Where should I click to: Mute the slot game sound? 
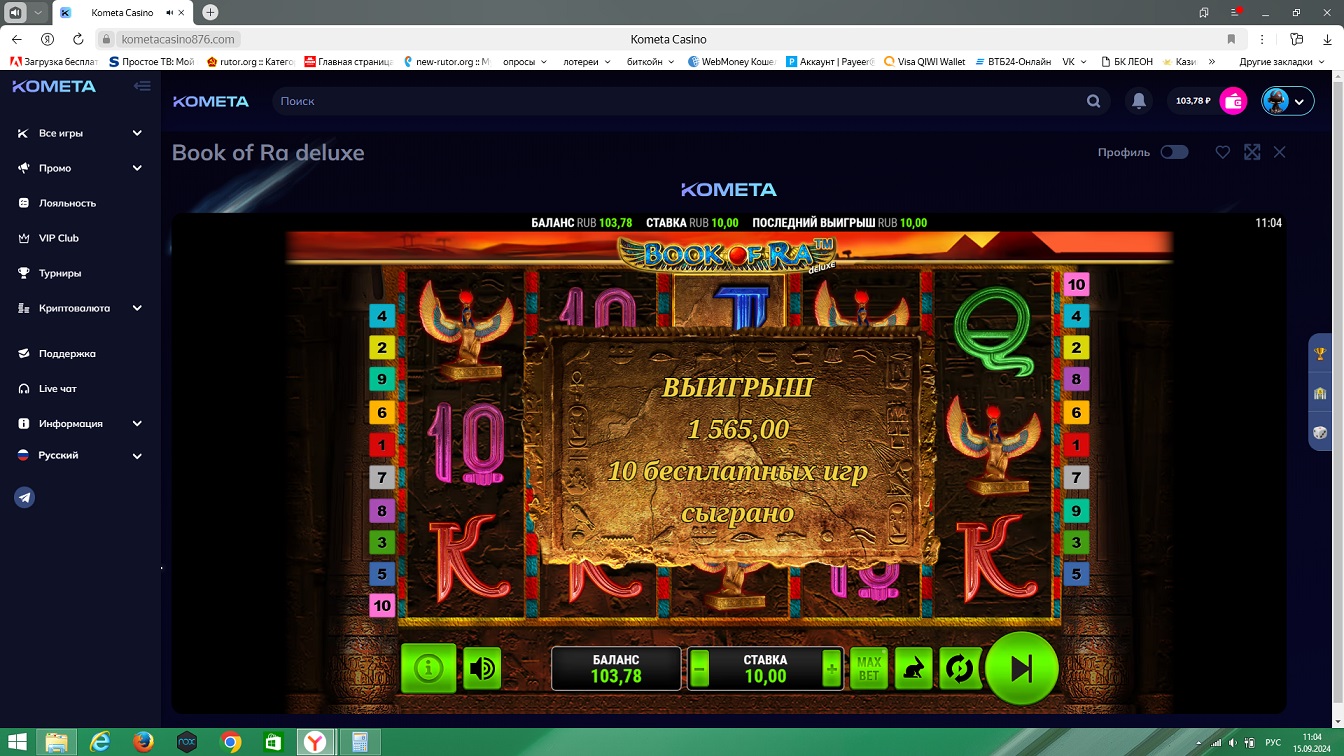click(482, 668)
